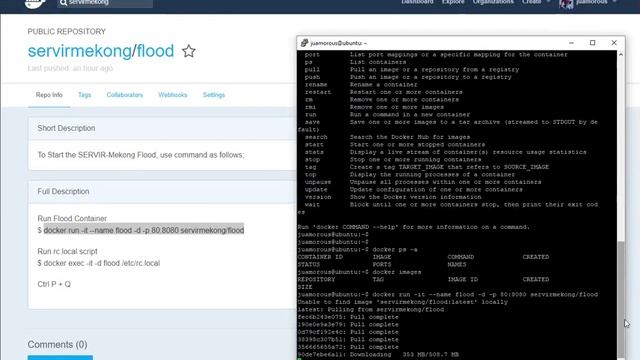
Task: Click the juamorous user avatar
Action: point(566,3)
